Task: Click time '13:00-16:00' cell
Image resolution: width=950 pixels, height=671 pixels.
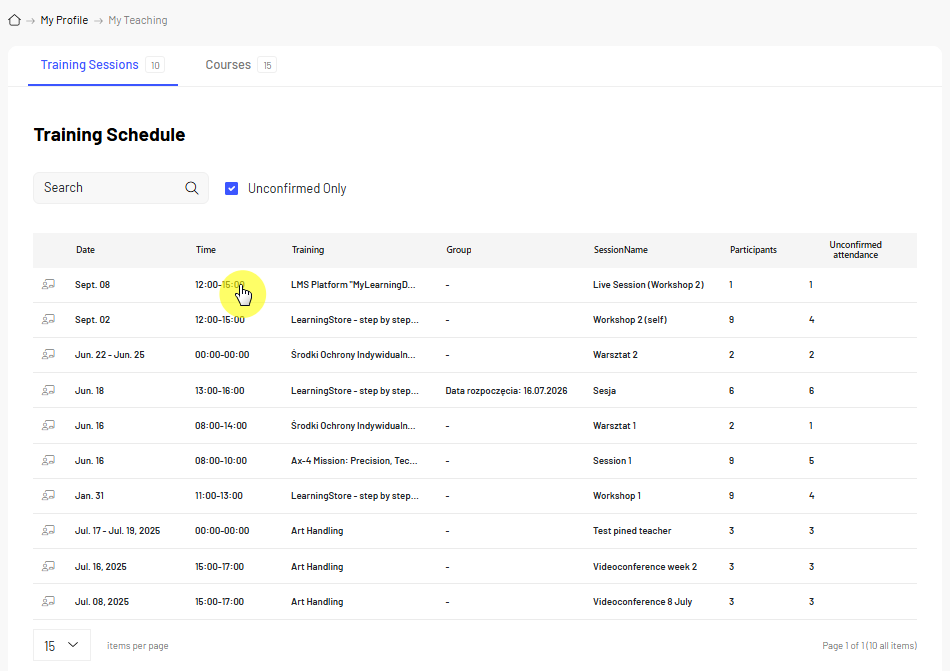Action: pos(219,391)
